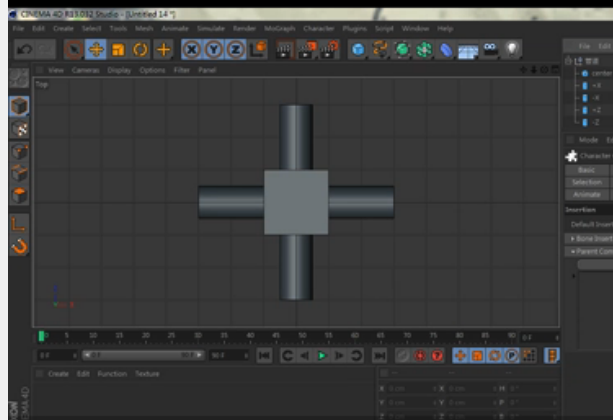Screen dimensions: 613x420
Task: Open the spline pen tools icon
Action: 380,50
